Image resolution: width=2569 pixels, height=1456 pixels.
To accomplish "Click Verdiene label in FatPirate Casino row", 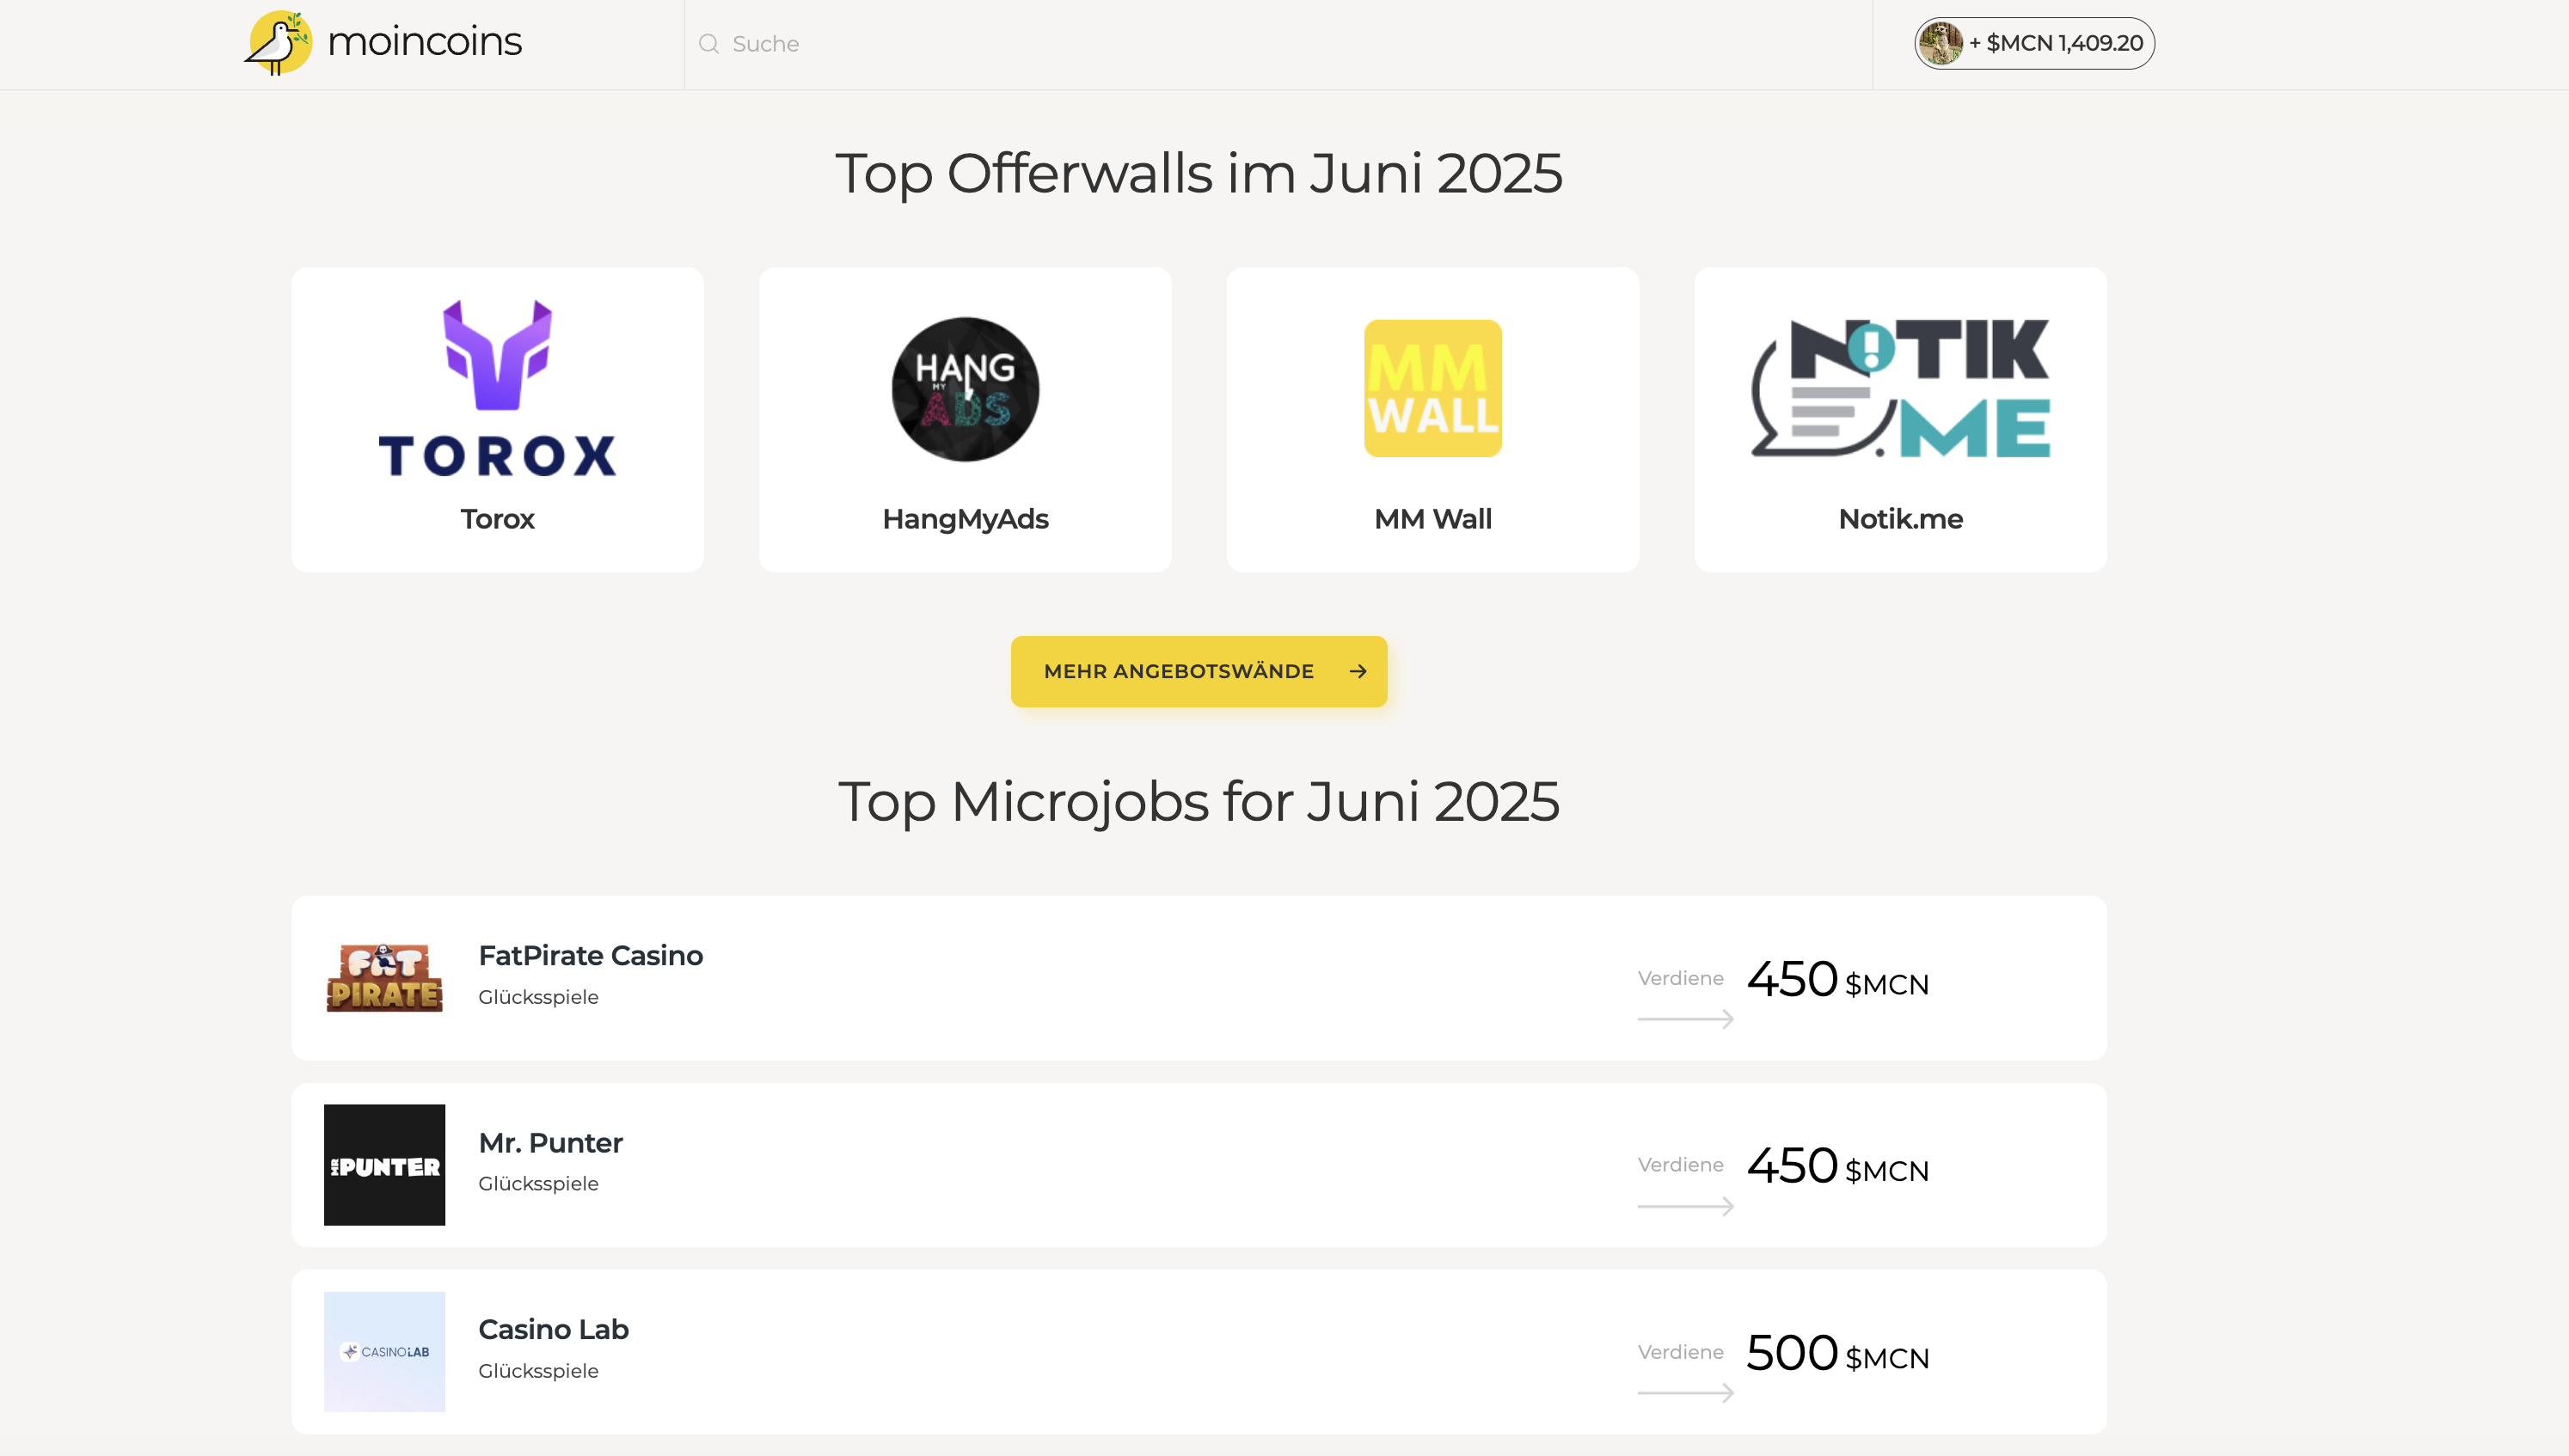I will pos(1680,978).
